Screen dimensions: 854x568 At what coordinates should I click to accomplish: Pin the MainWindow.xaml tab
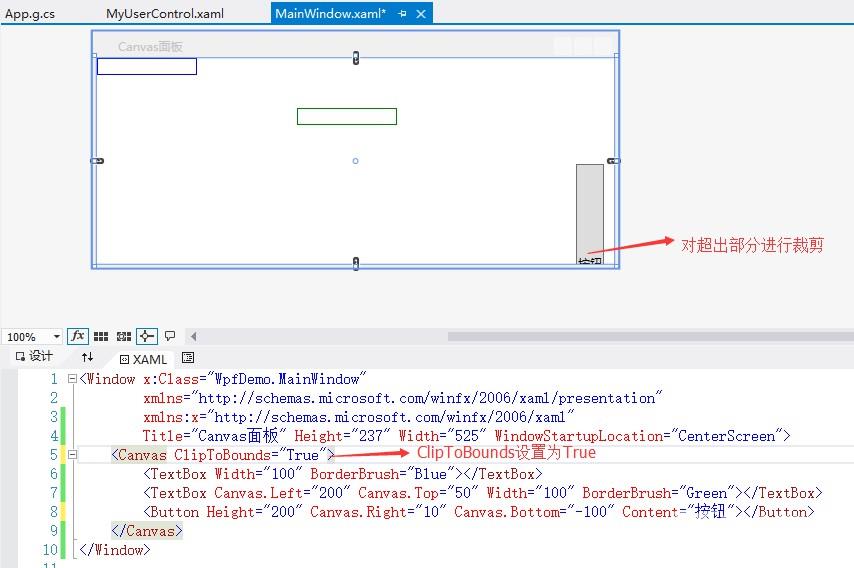pos(402,14)
